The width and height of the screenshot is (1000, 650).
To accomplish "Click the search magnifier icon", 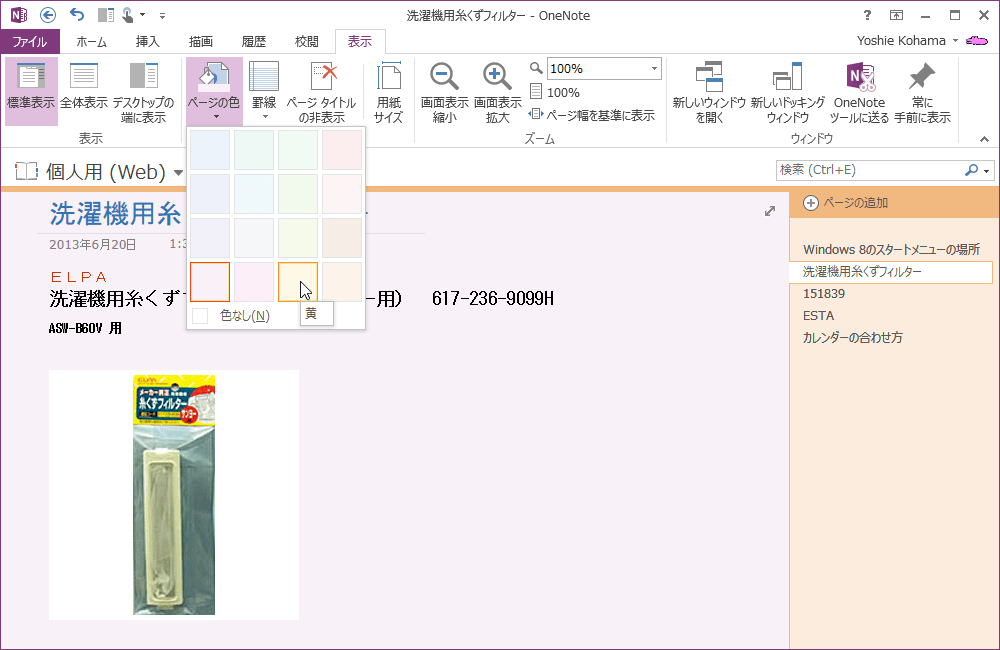I will pos(971,170).
